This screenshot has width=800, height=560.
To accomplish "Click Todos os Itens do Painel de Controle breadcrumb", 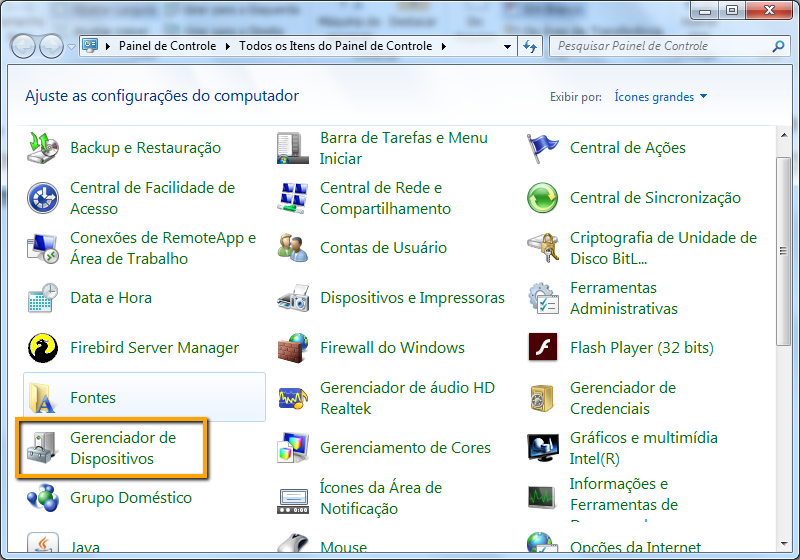I will point(336,46).
